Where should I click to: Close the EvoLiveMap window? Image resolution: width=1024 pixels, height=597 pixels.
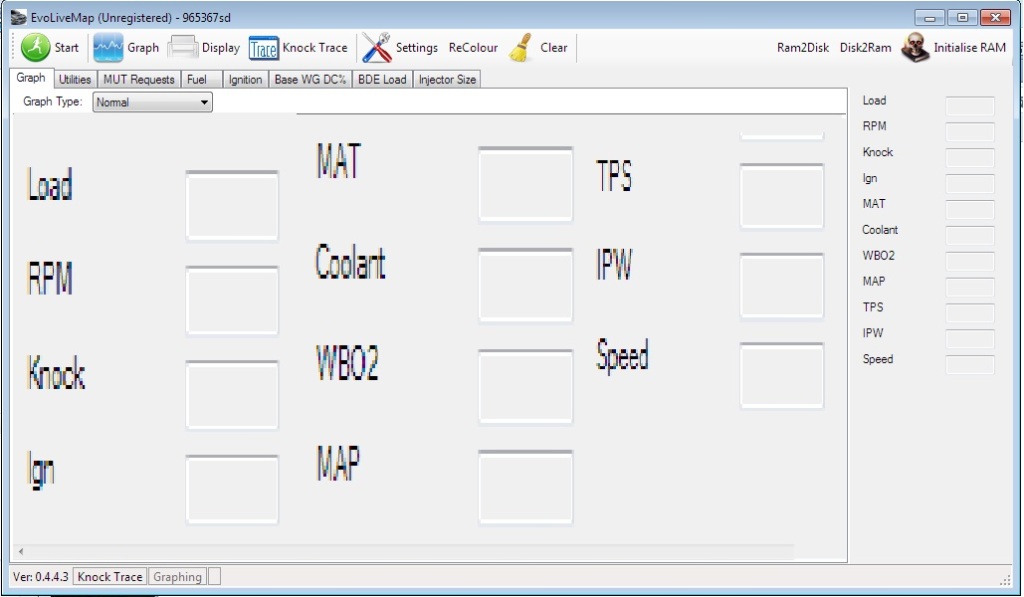coord(996,18)
